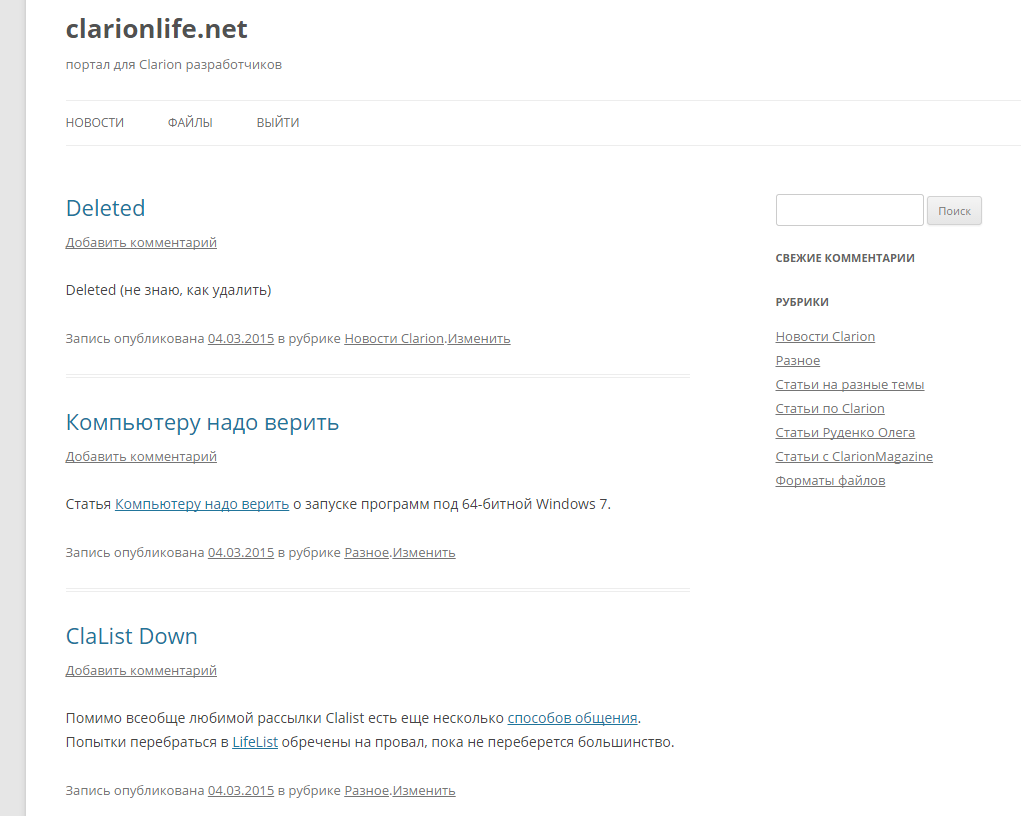Open the ClaList Down post title
The width and height of the screenshot is (1021, 816).
tap(131, 636)
